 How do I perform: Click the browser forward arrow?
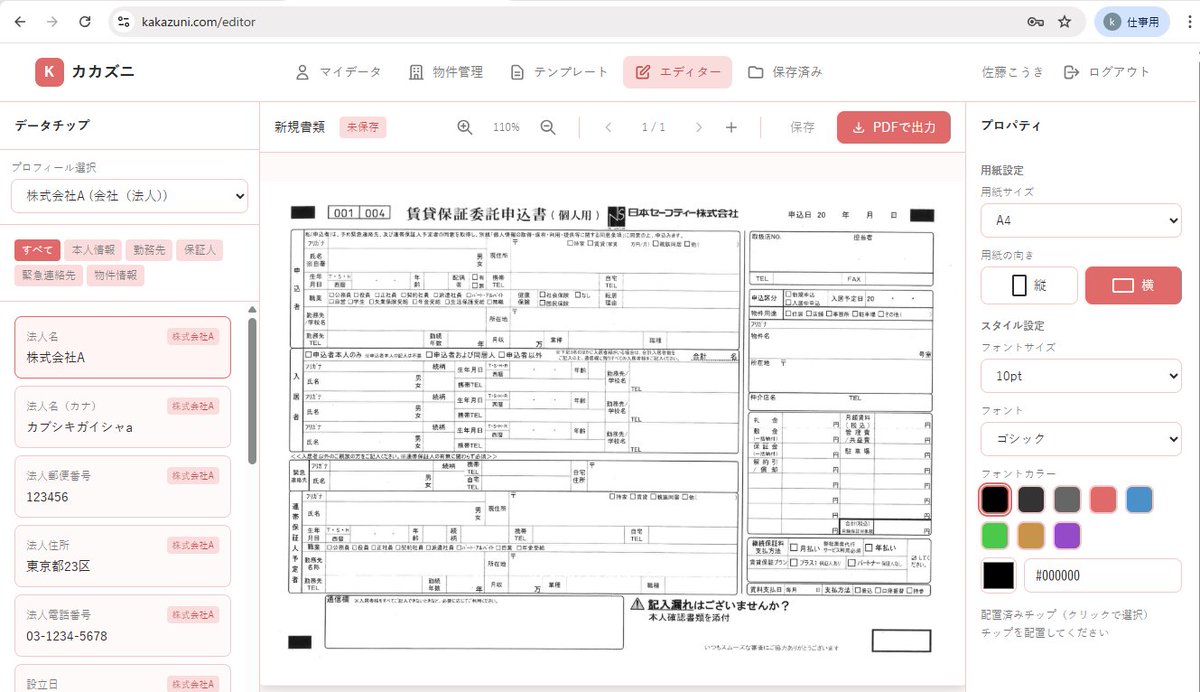pos(53,21)
